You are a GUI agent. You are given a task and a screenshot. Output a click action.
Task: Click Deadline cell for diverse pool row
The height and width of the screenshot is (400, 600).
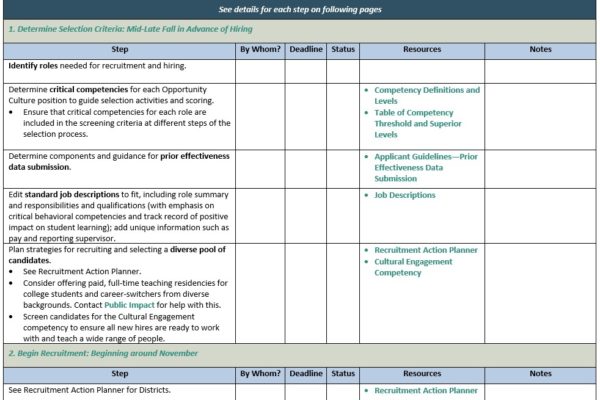click(306, 293)
